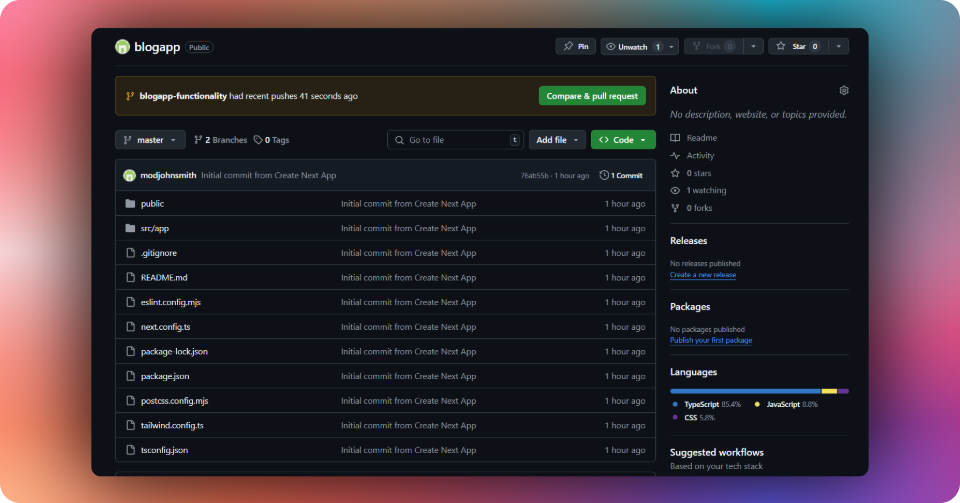Expand the Star lists dropdown arrow

pos(839,47)
